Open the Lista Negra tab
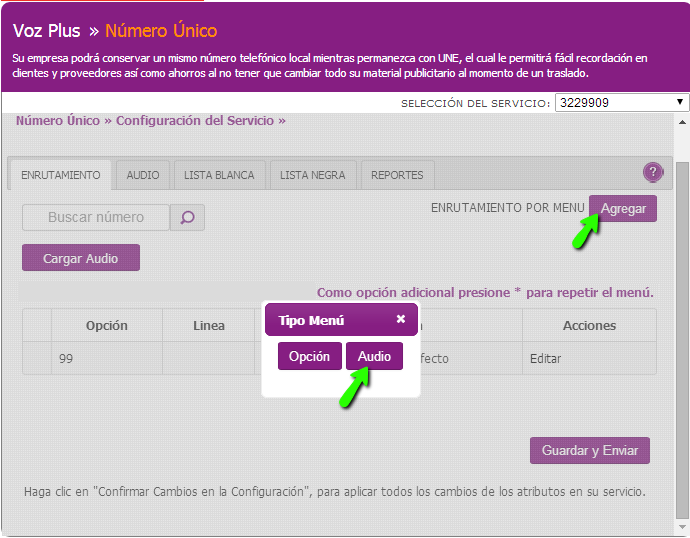The height and width of the screenshot is (538, 690). pyautogui.click(x=312, y=175)
